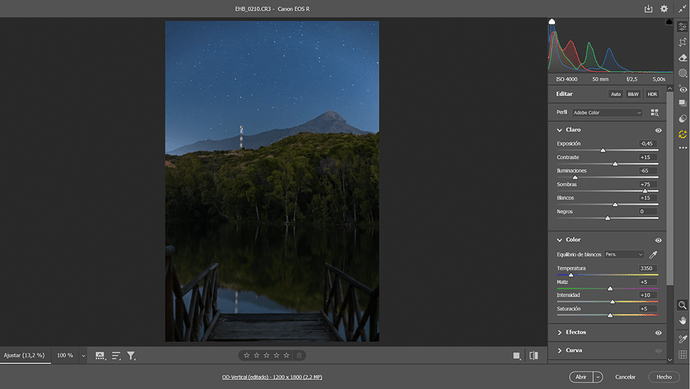Toggle the grid overlay icon
This screenshot has width=690, height=389.
pyautogui.click(x=683, y=354)
